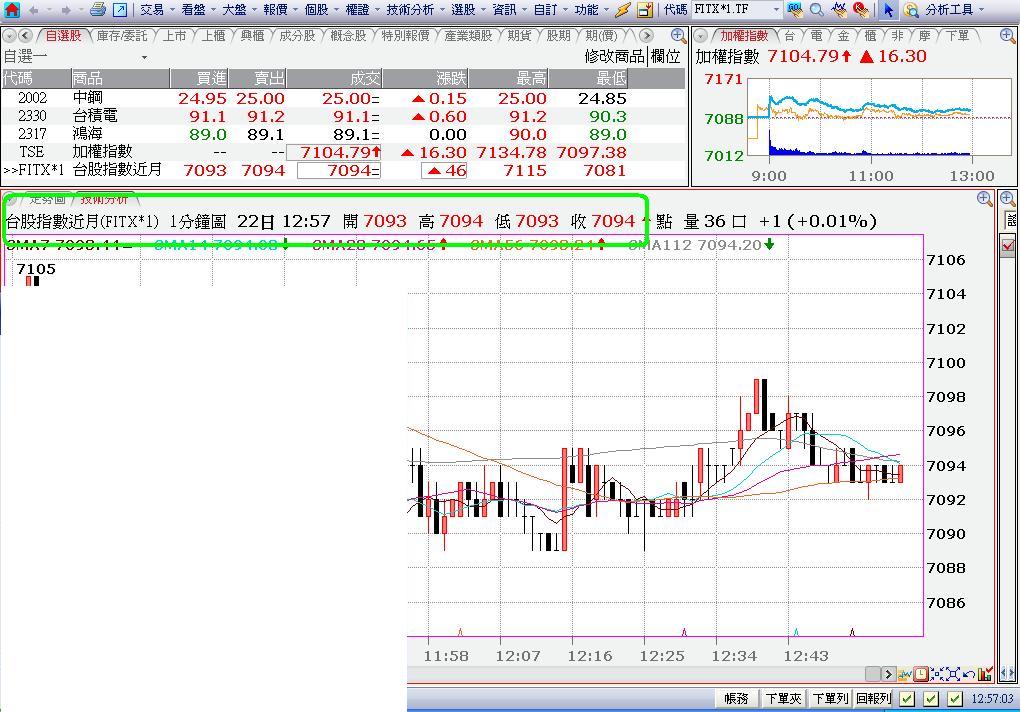Click the 下單列 button
The width and height of the screenshot is (1020, 712).
click(x=830, y=699)
